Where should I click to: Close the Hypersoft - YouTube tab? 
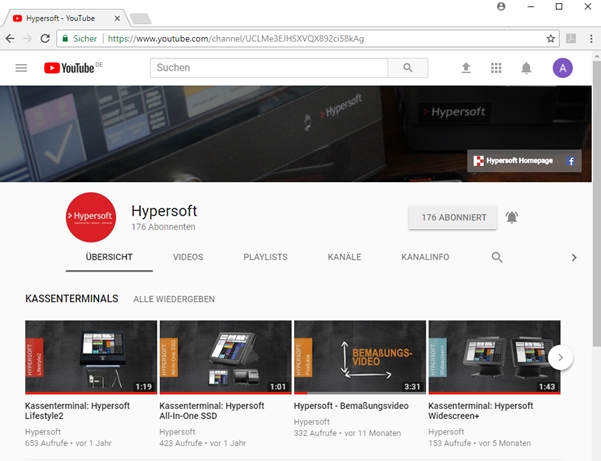tap(117, 18)
